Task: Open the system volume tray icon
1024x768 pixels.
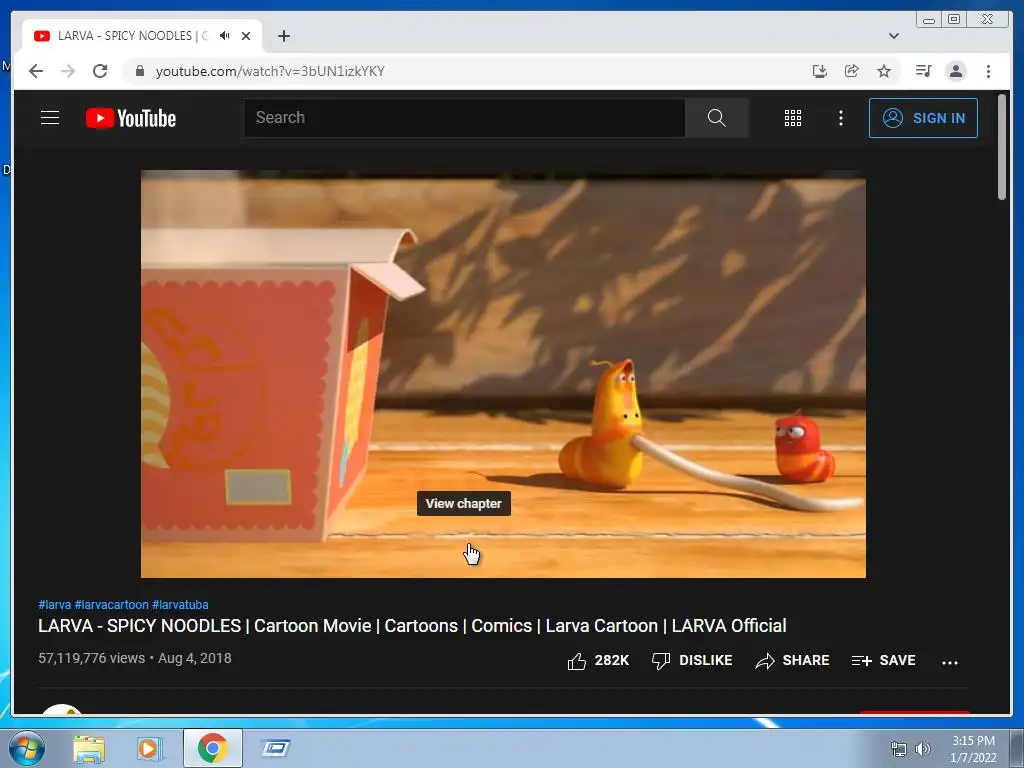Action: click(923, 749)
